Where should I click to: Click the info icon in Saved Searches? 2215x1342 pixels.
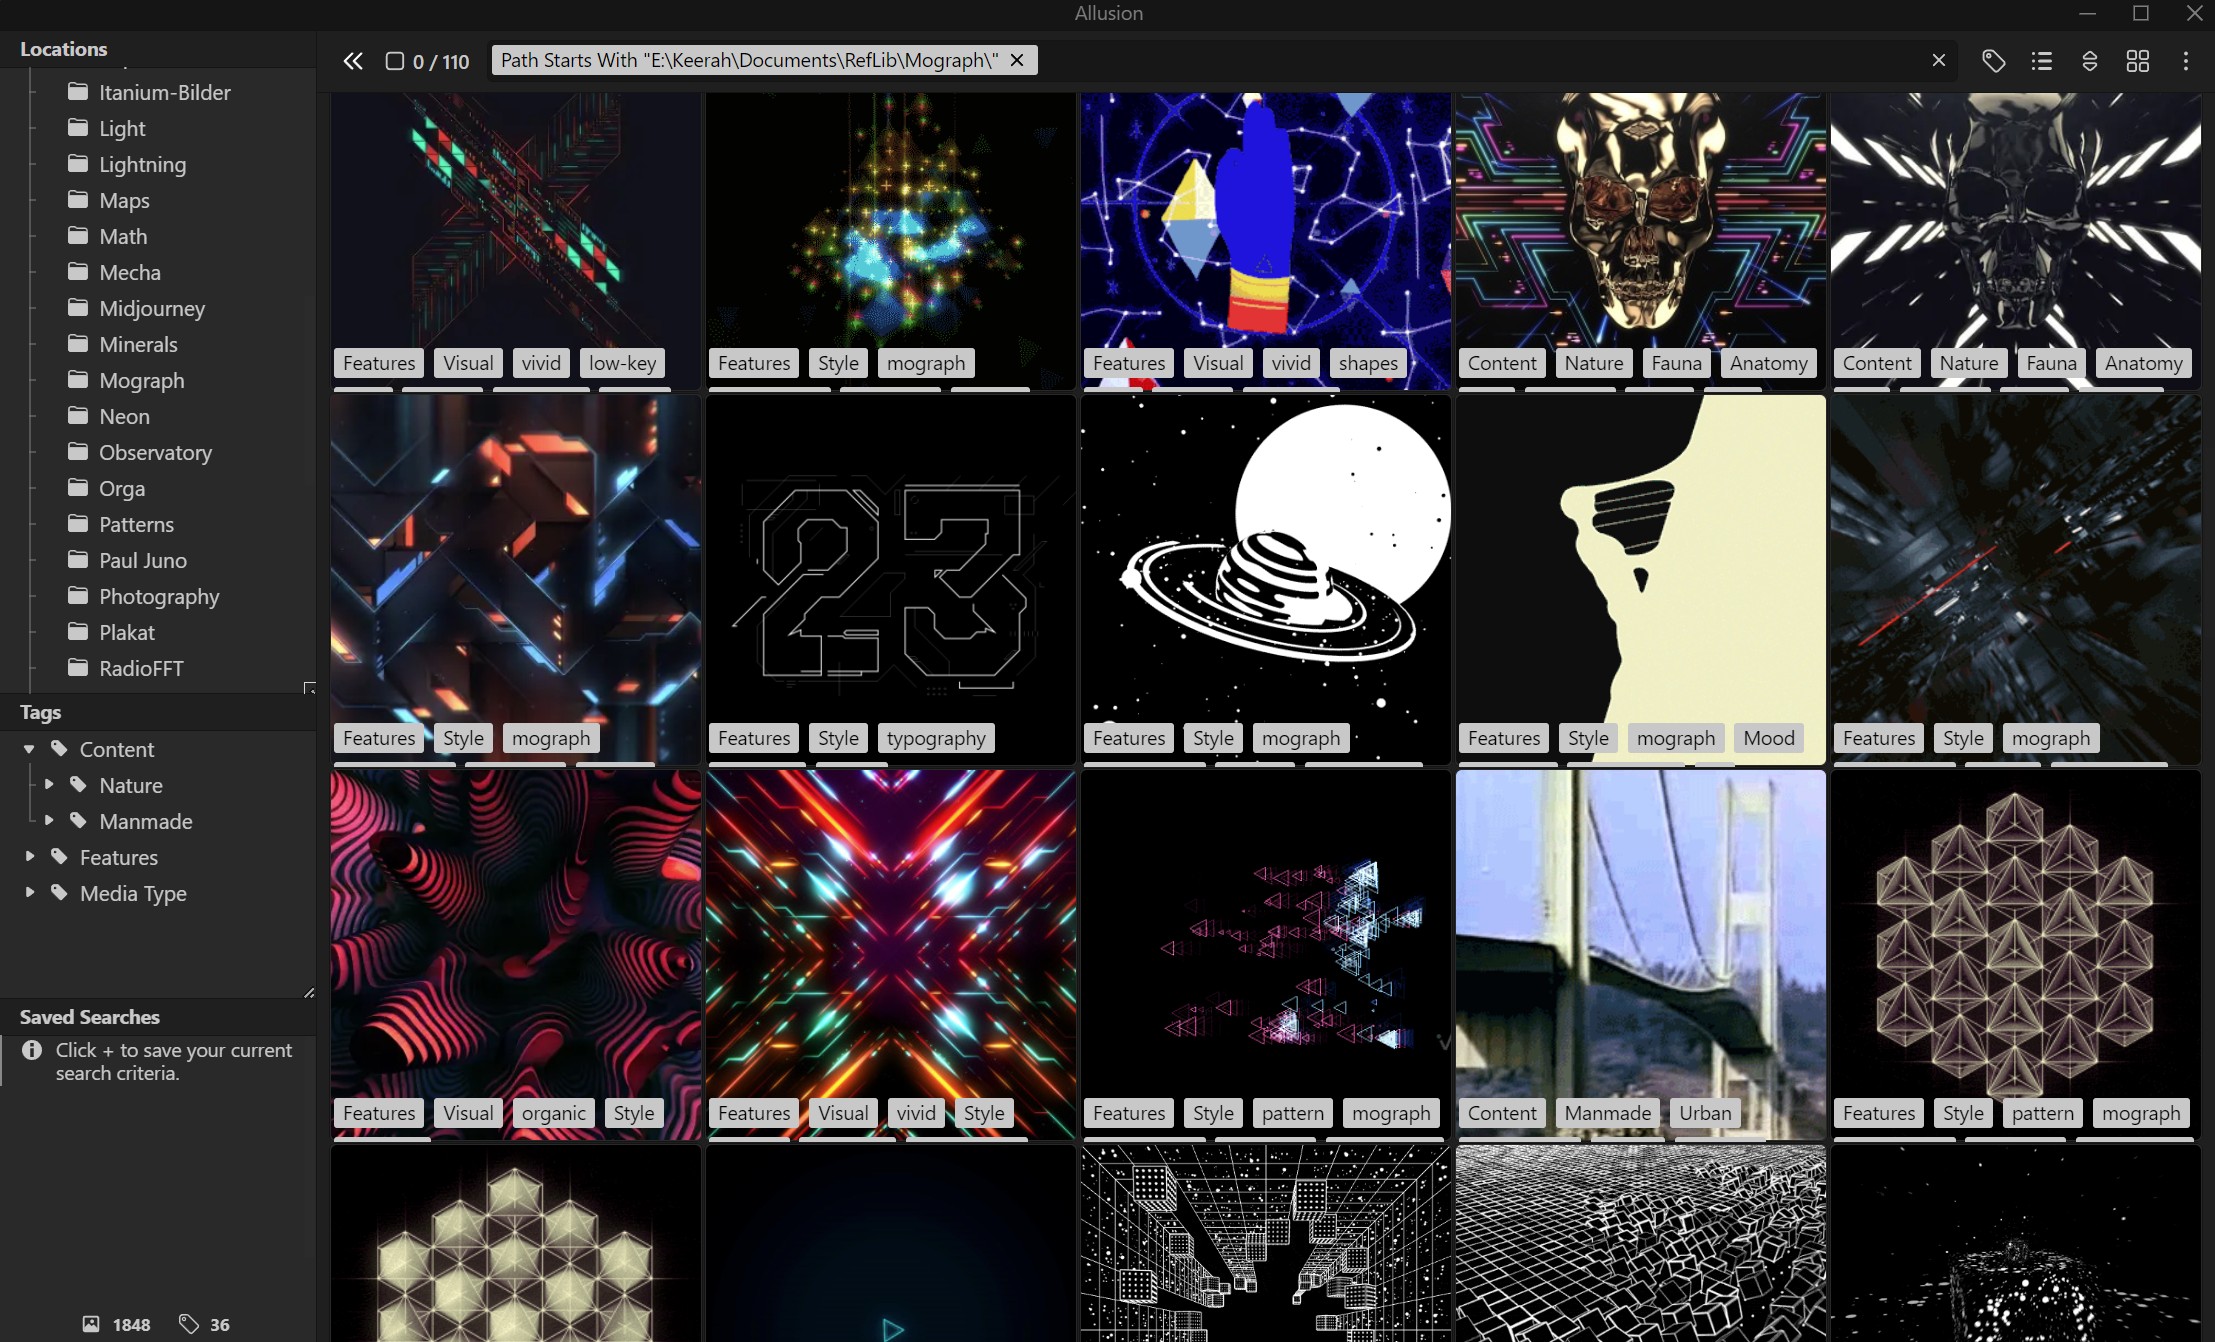click(32, 1050)
